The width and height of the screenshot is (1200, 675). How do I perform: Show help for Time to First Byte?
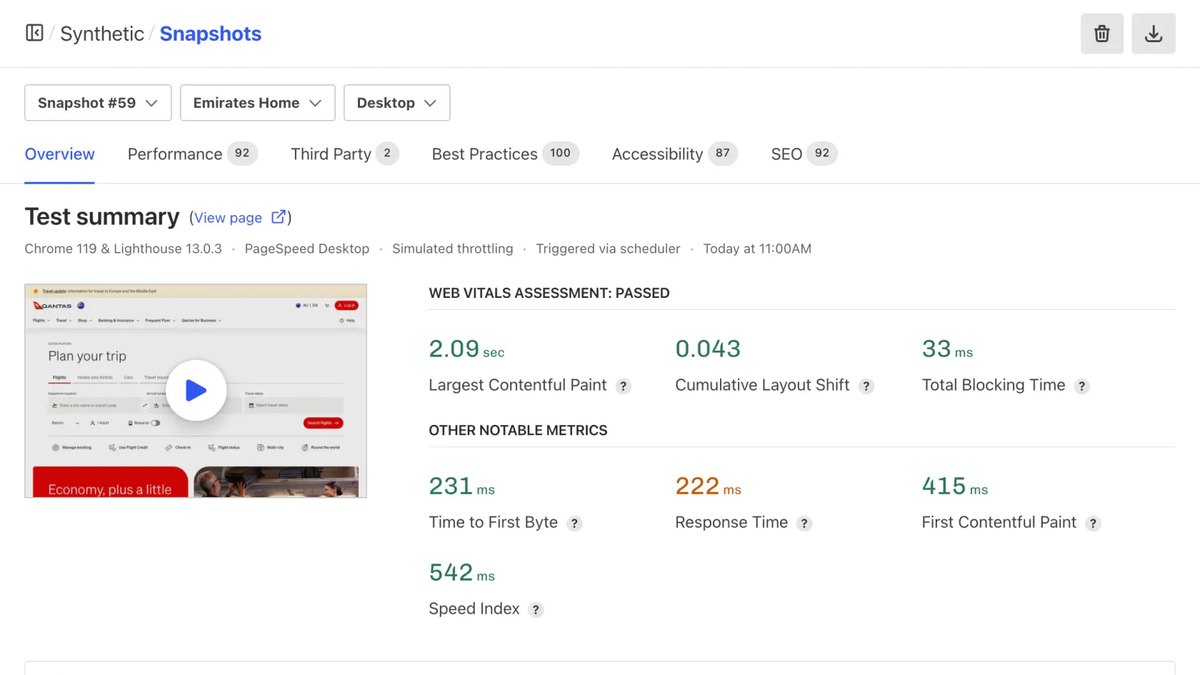point(574,523)
